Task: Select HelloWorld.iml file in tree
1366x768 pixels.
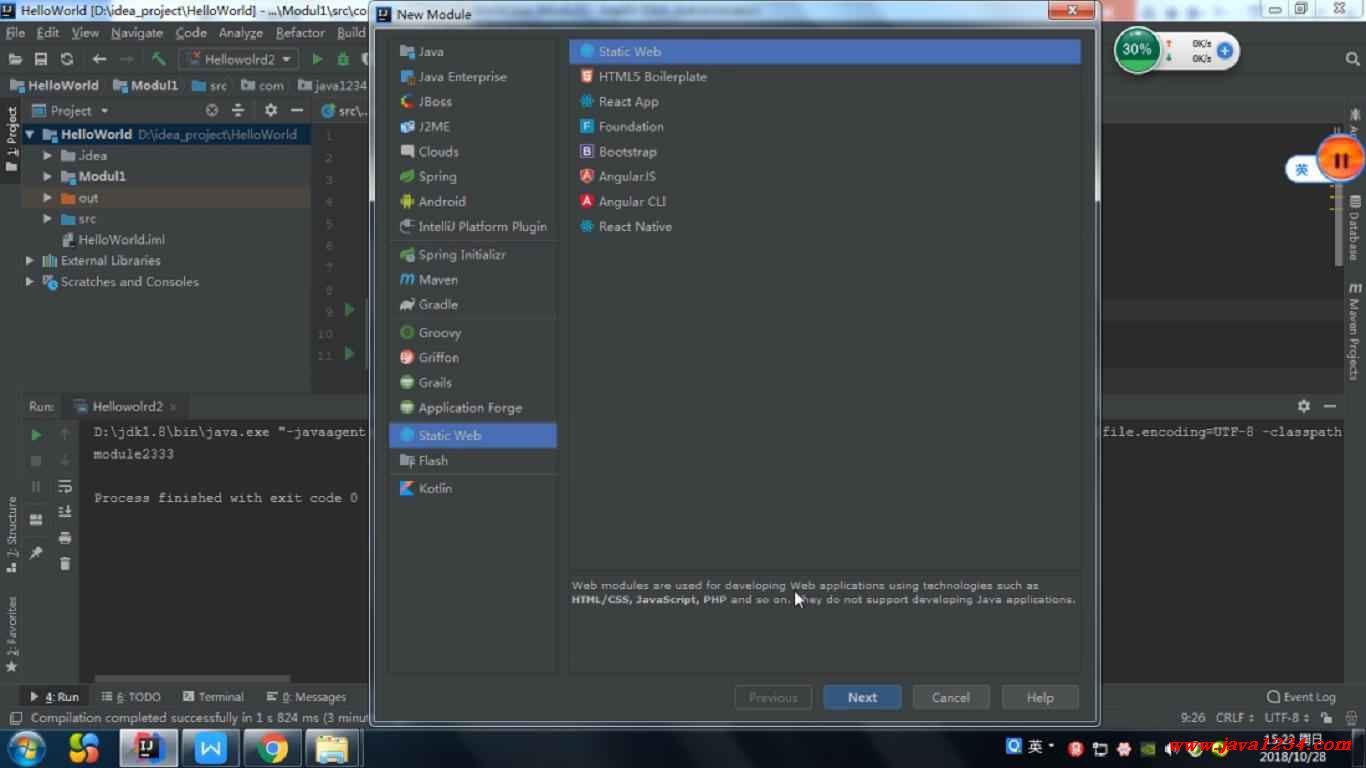Action: point(121,239)
